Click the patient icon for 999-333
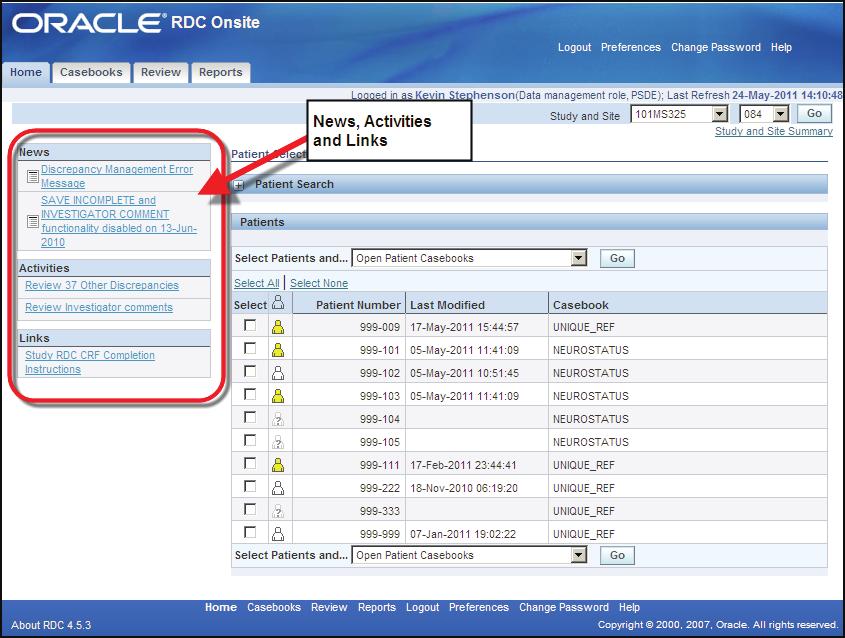This screenshot has height=638, width=845. pyautogui.click(x=278, y=511)
